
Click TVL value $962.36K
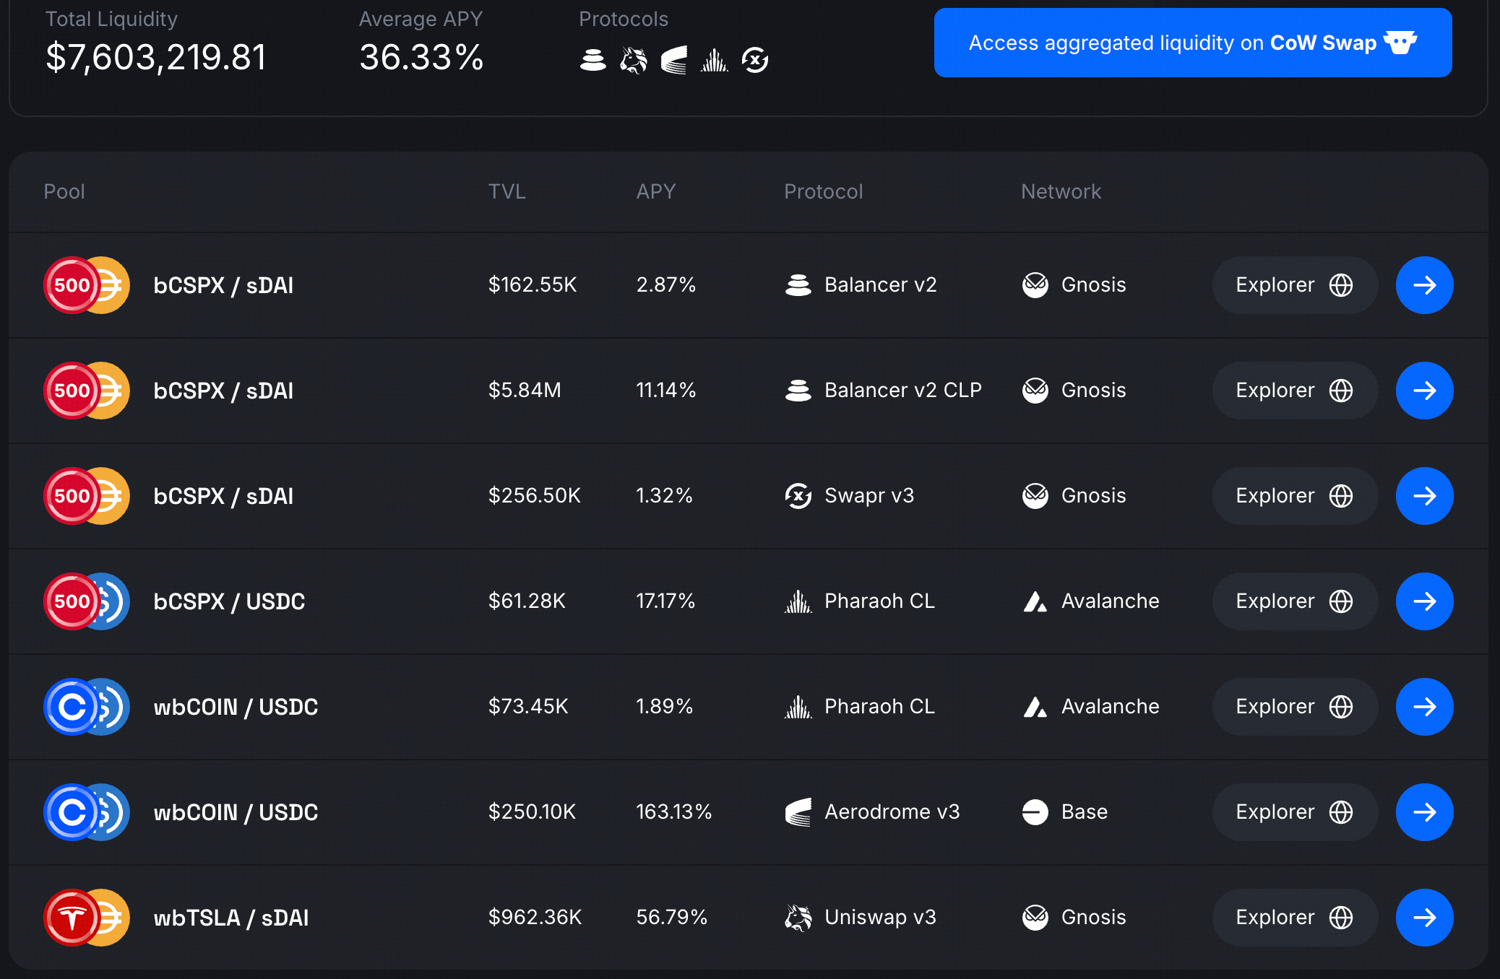(x=535, y=917)
